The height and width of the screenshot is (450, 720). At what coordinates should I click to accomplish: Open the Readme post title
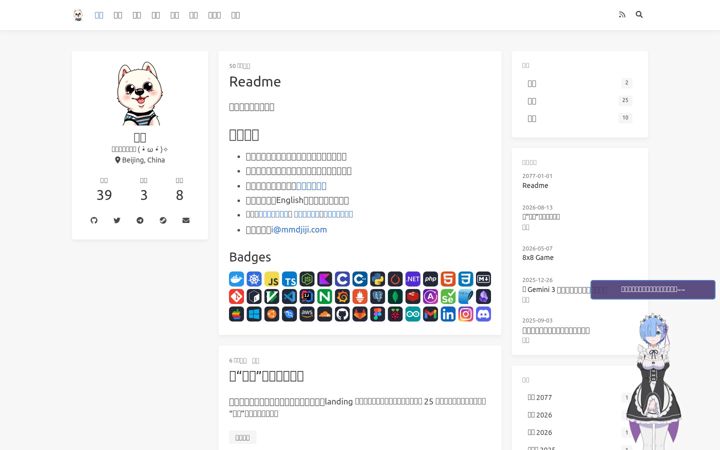click(255, 82)
